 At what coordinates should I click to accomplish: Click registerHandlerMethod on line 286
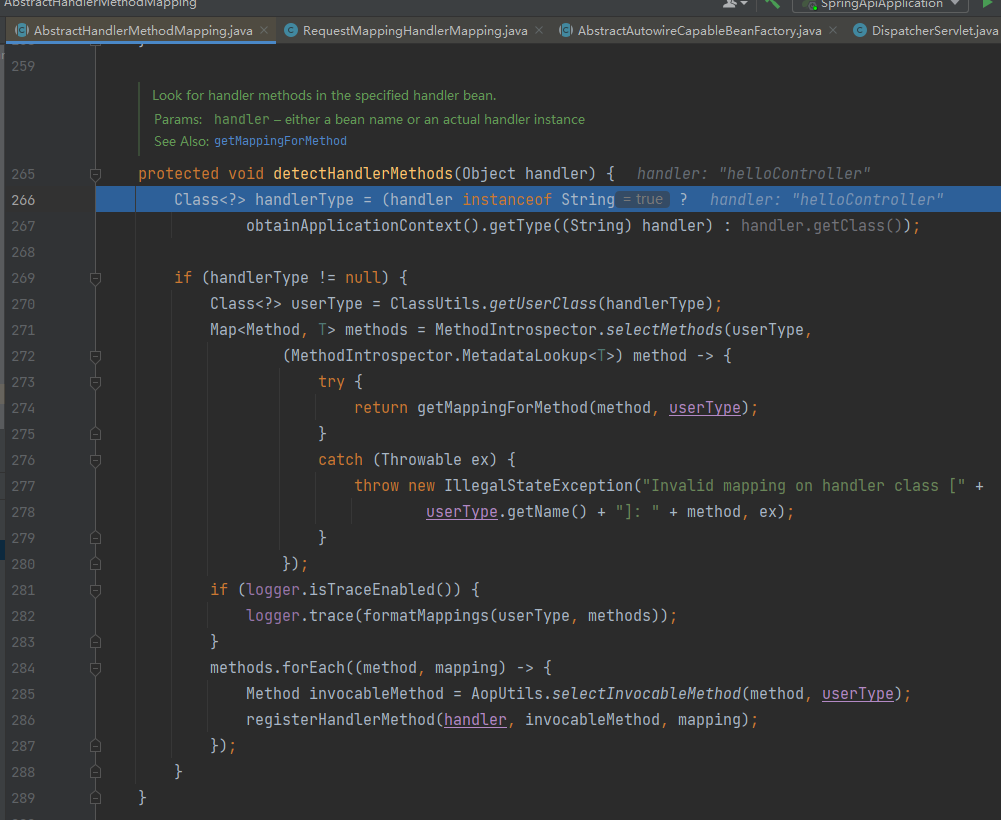[x=340, y=720]
